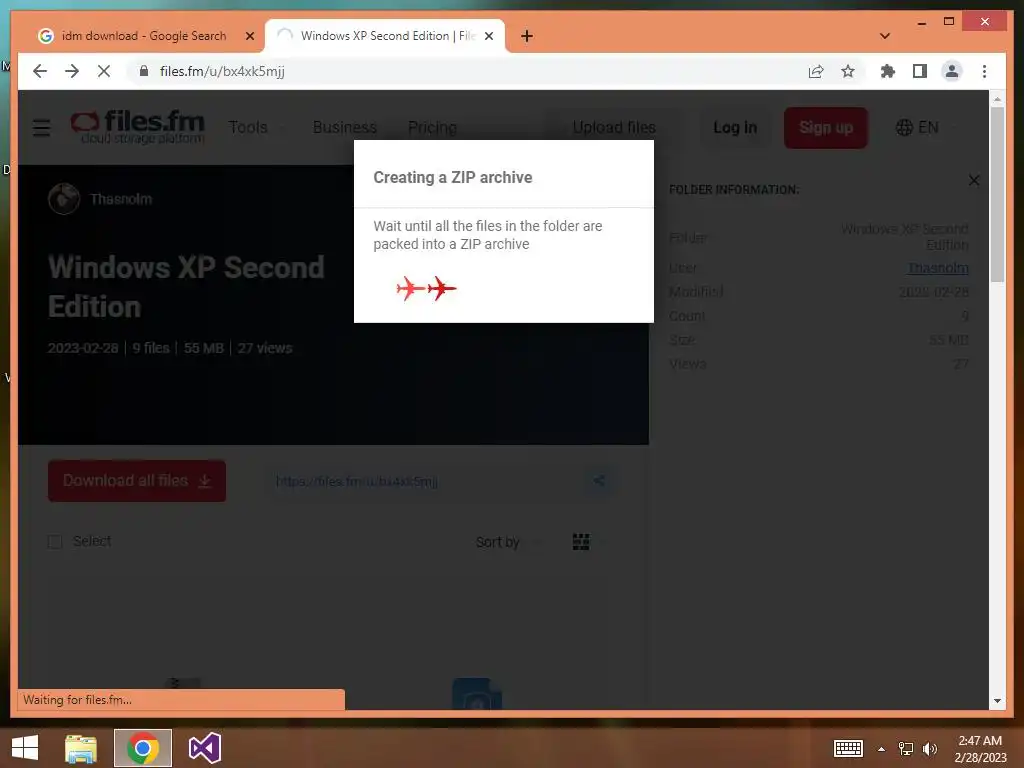Screen dimensions: 1024x768
Task: Click Download all files button
Action: point(137,481)
